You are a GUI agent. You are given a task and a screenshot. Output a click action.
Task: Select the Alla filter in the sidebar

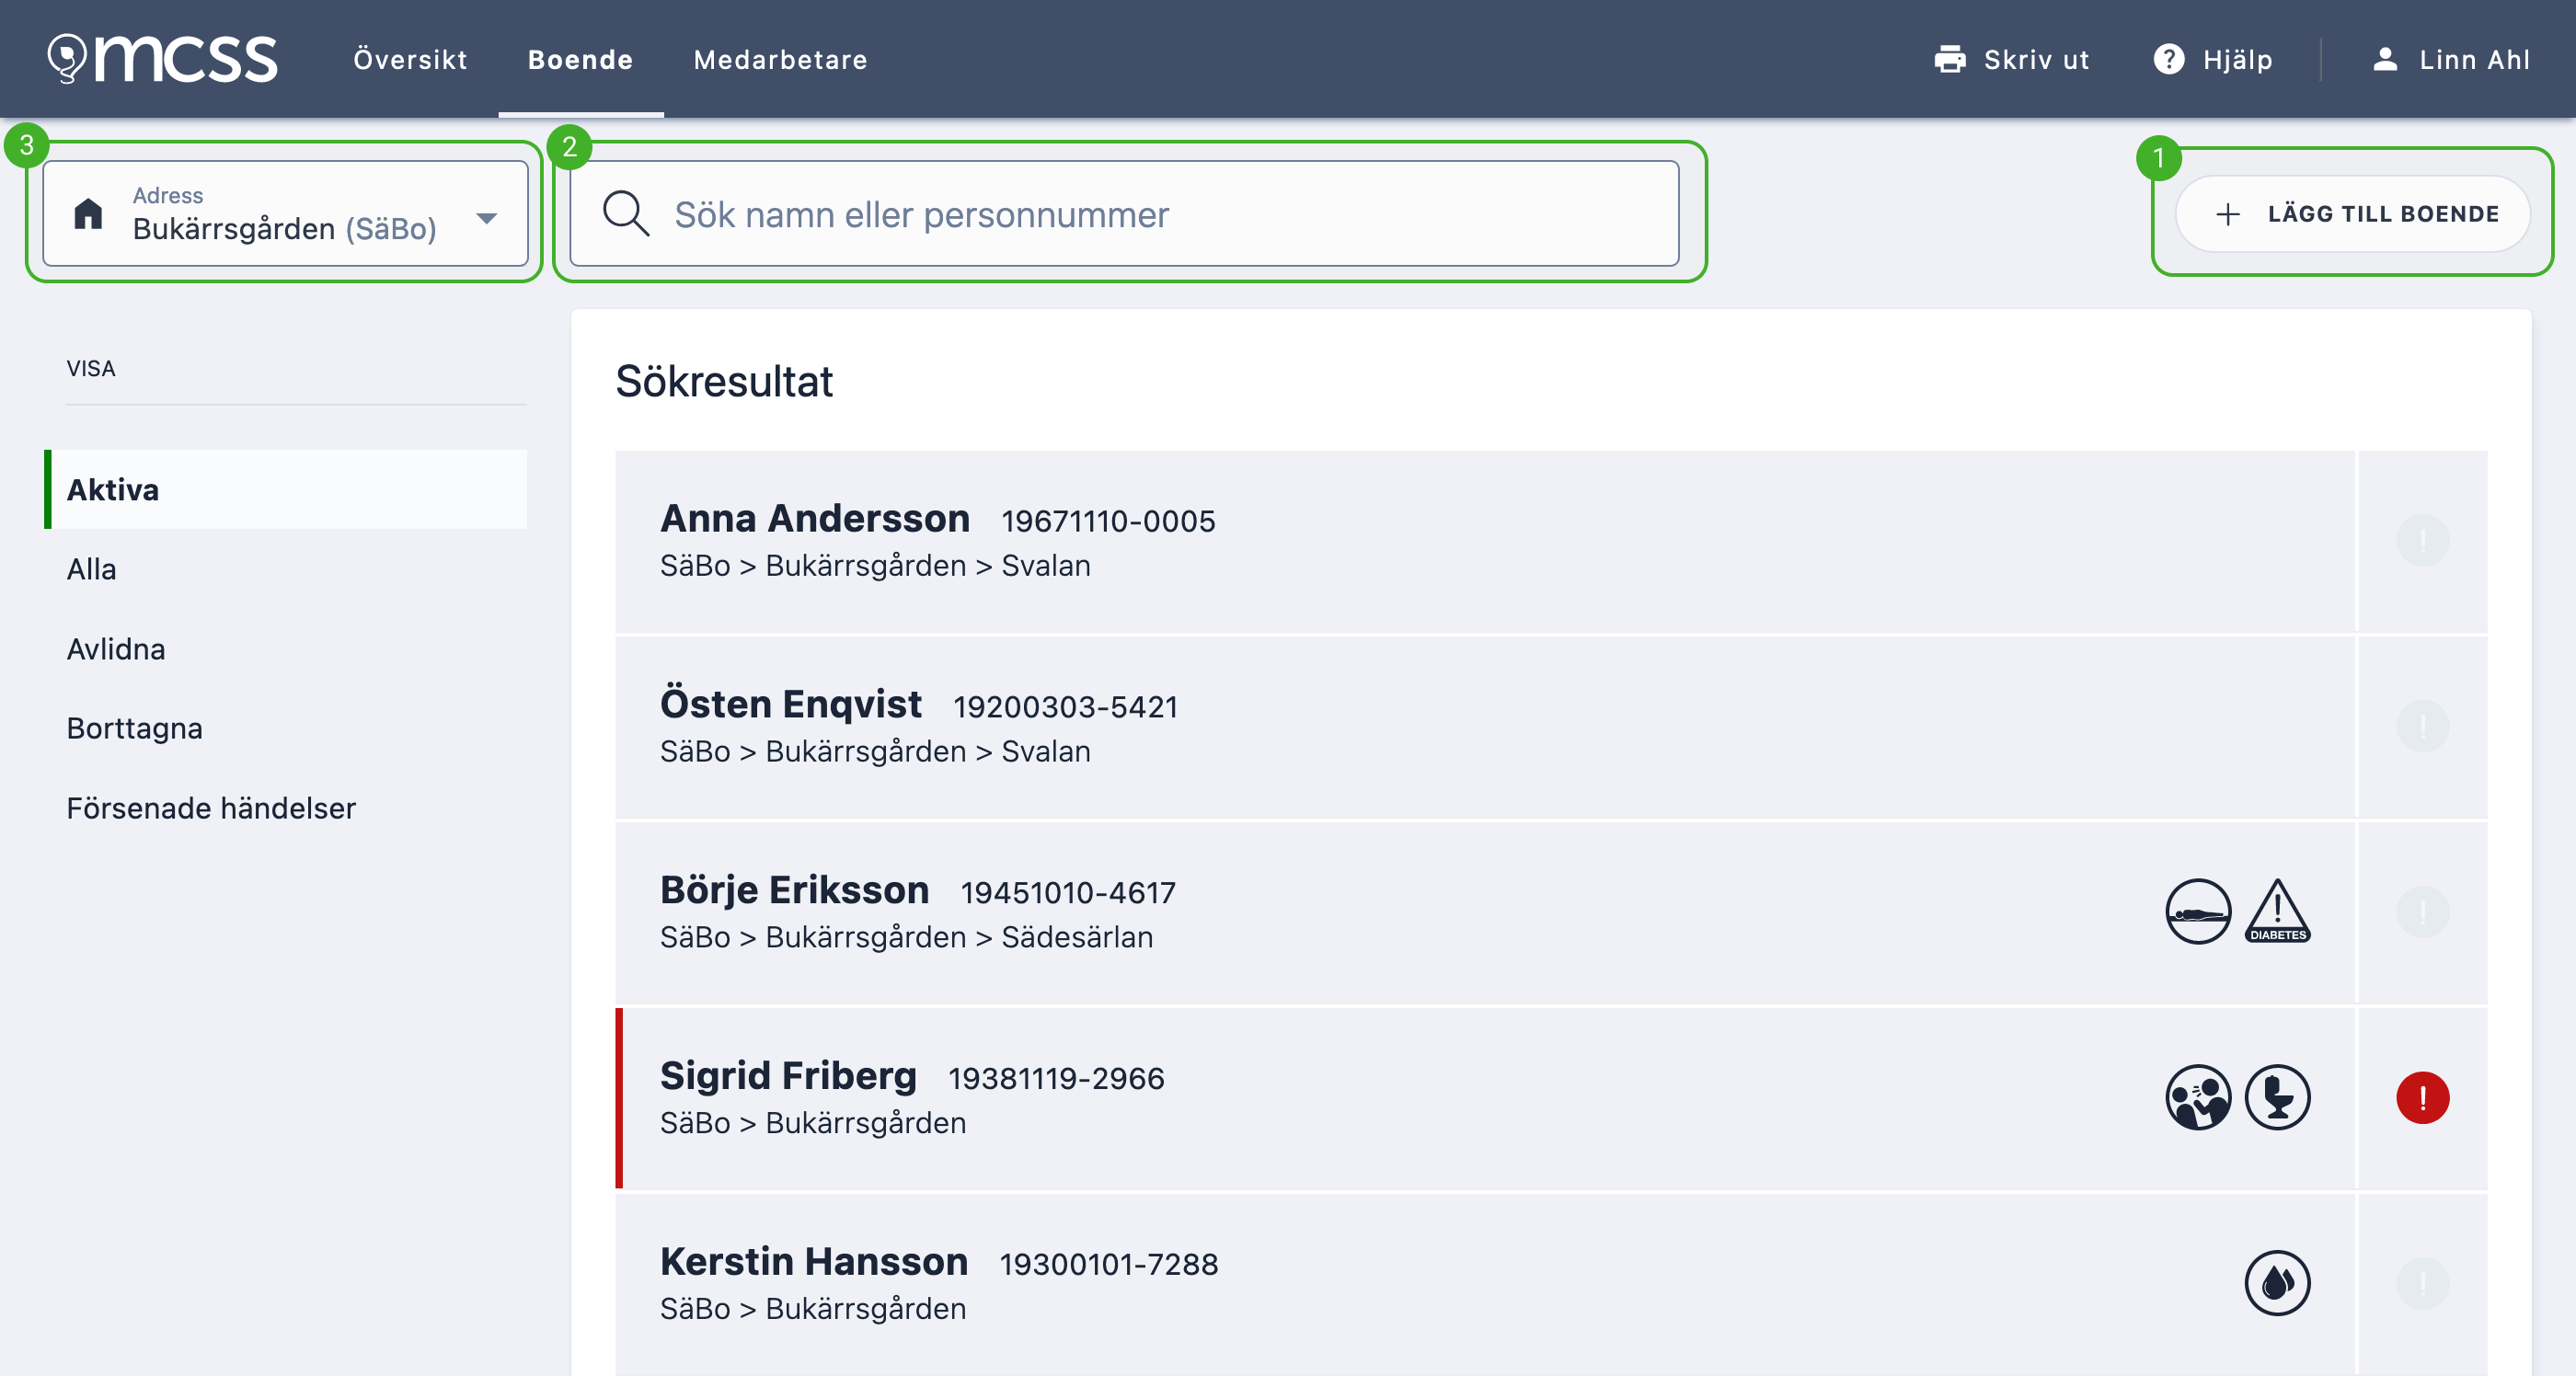(91, 569)
